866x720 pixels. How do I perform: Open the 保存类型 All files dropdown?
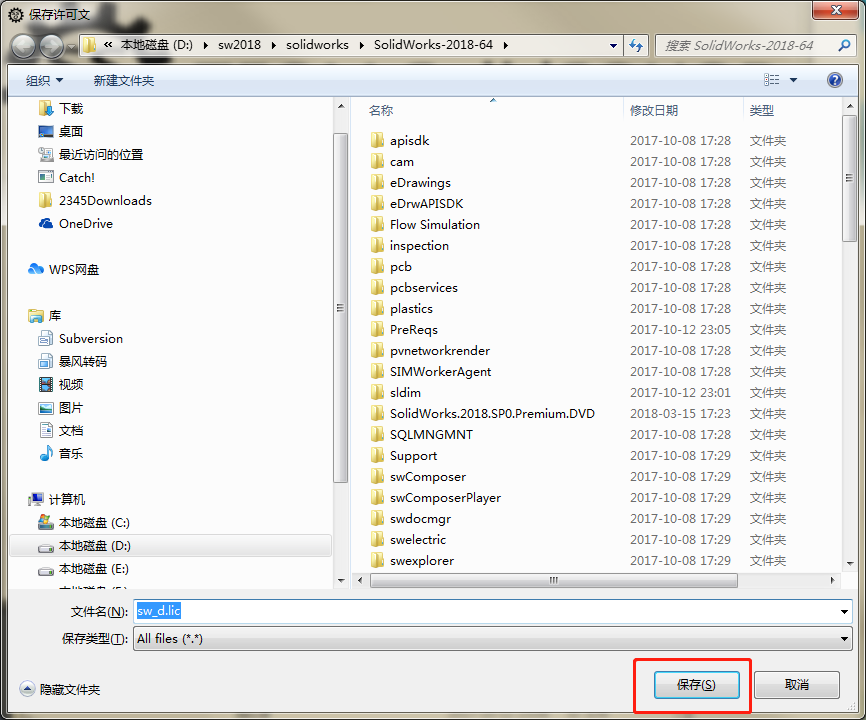click(x=492, y=638)
